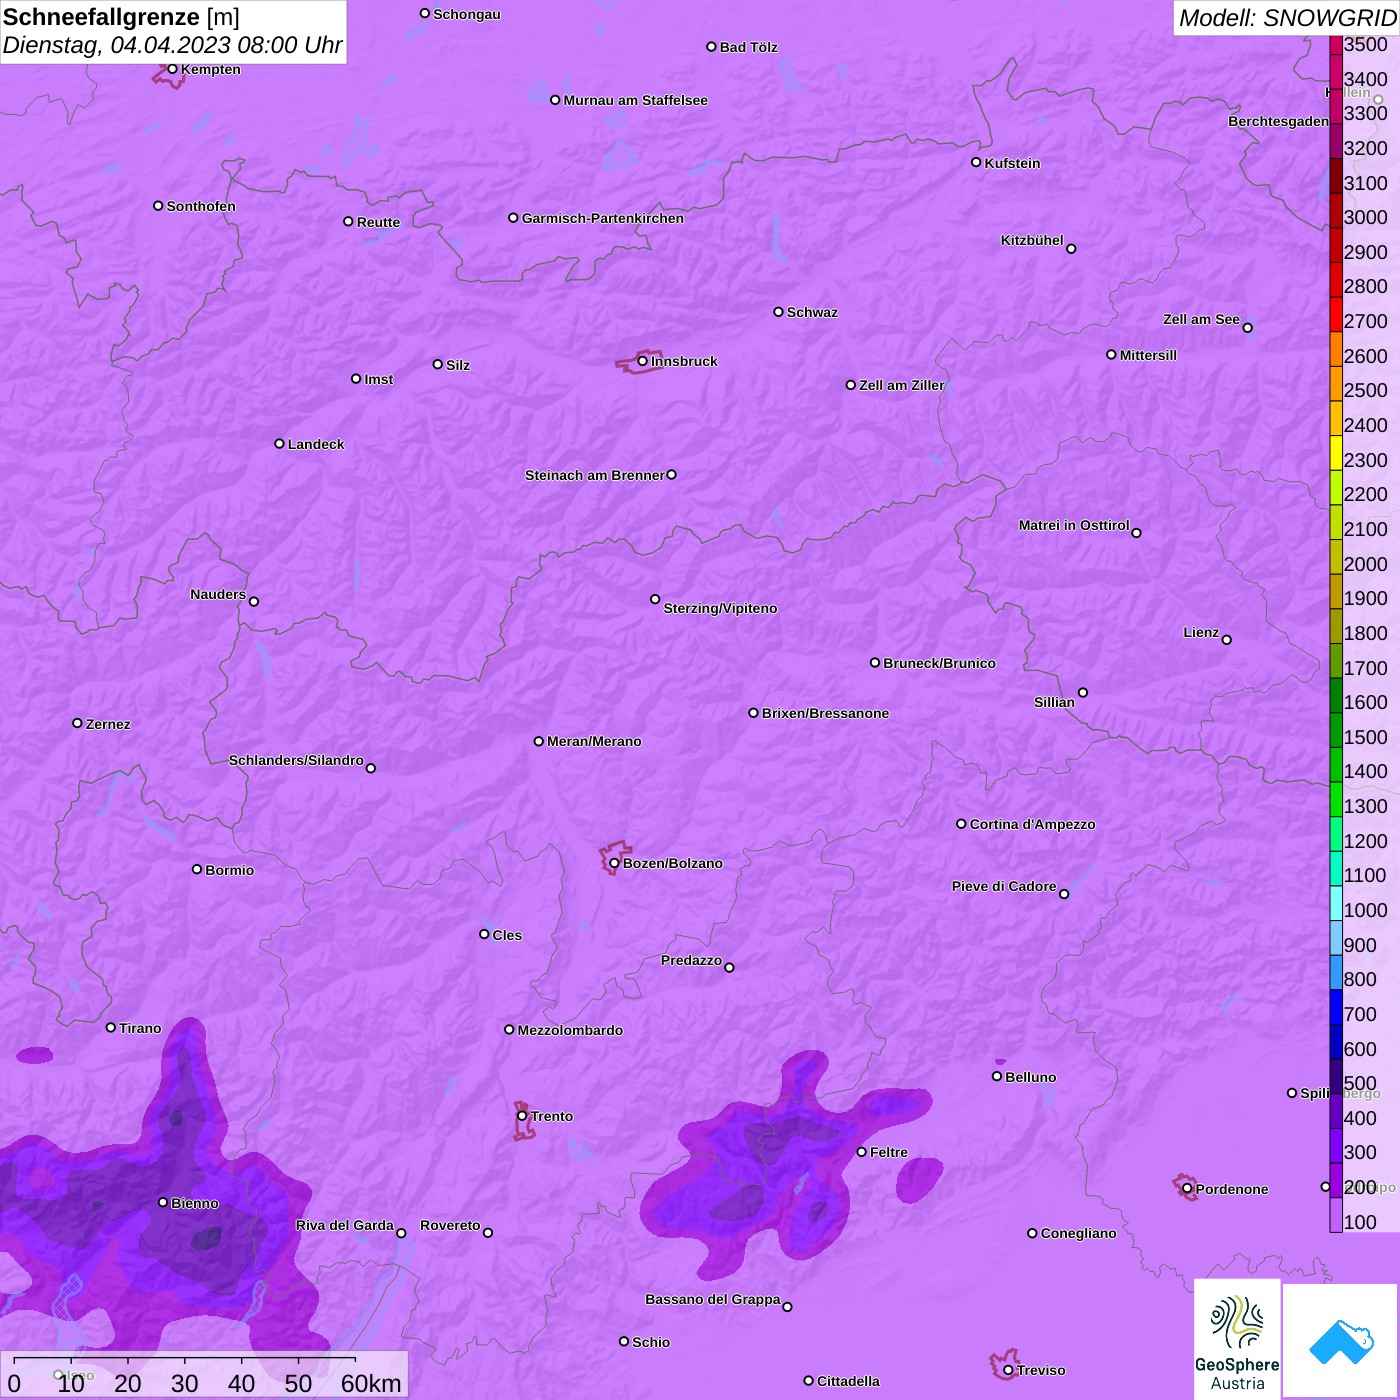Click the bright blue legend swatch near 700
The image size is (1400, 1400).
(1336, 1007)
